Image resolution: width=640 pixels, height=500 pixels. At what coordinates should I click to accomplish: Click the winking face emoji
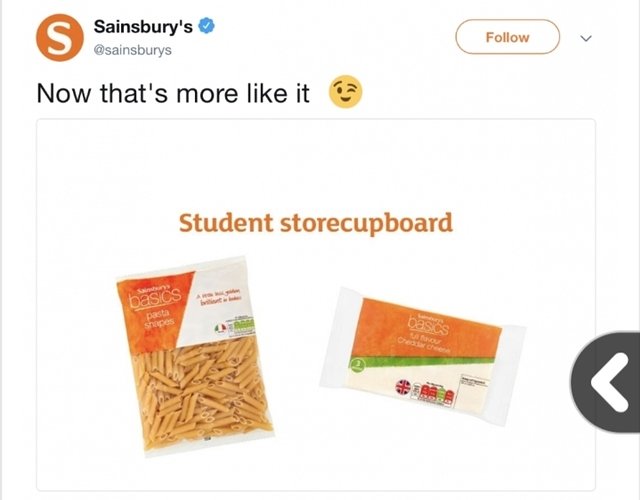pos(344,93)
